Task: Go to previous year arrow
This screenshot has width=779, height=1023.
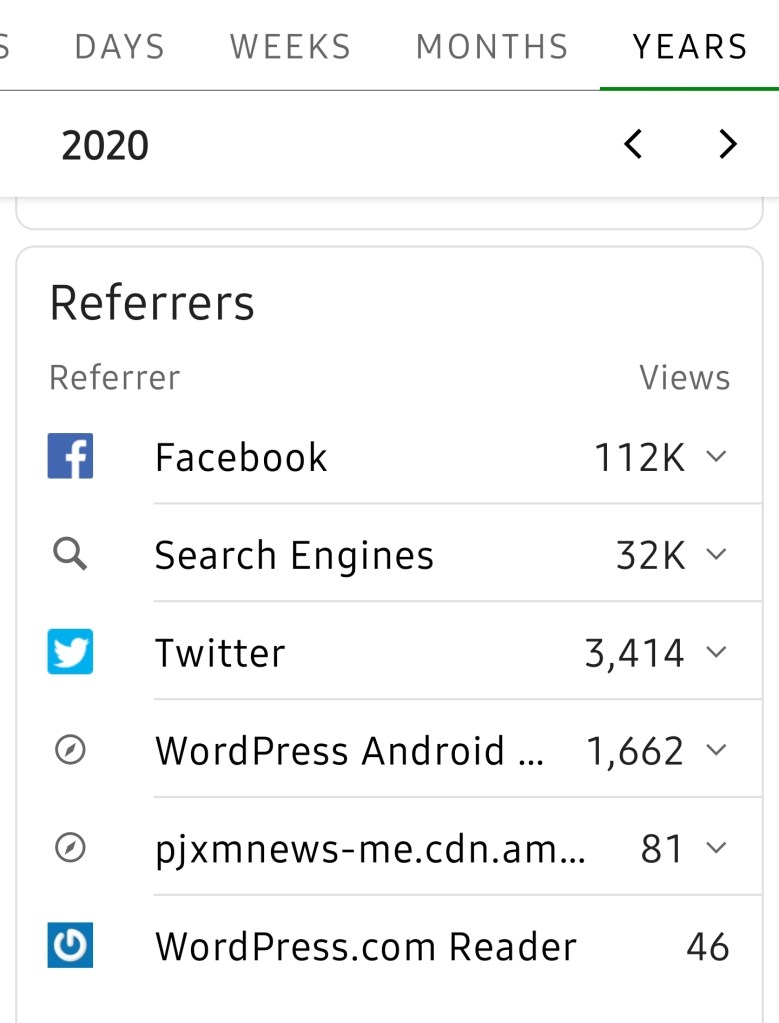Action: click(x=633, y=145)
